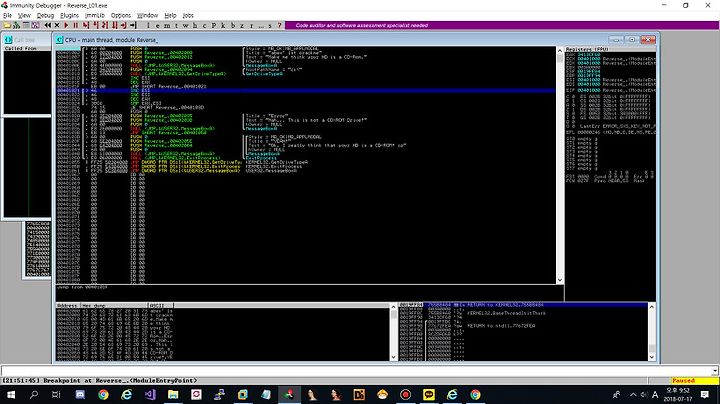720x404 pixels.
Task: Click disassembly pane scroll-up arrow
Action: point(560,50)
